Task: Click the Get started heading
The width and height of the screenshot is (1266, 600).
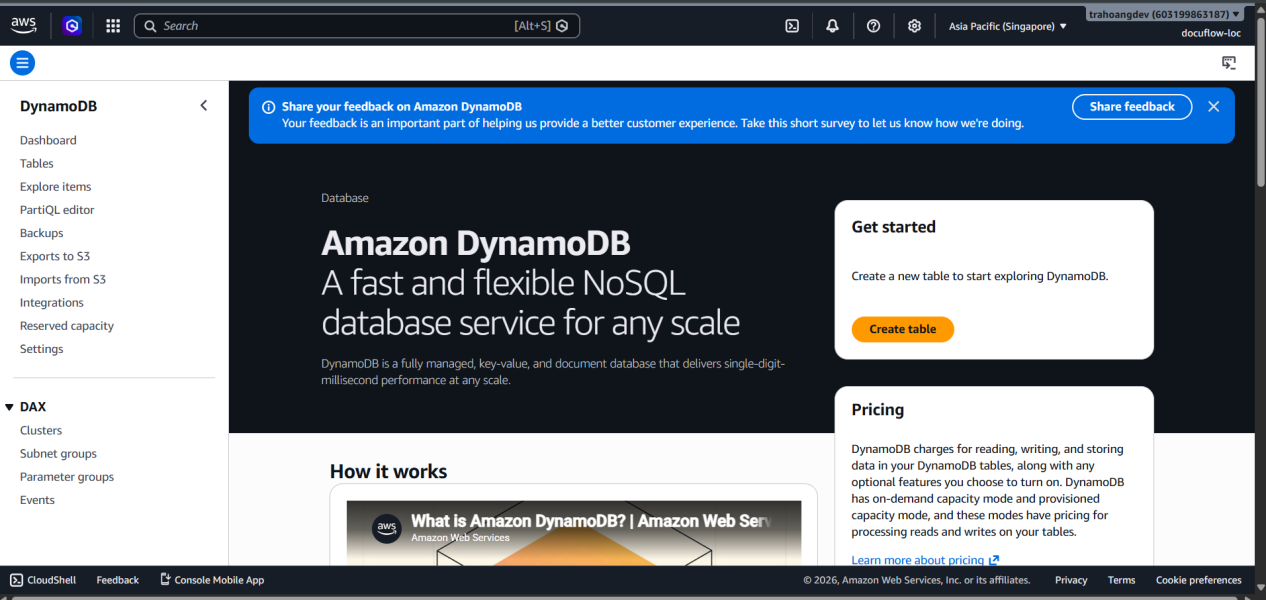Action: [x=894, y=227]
